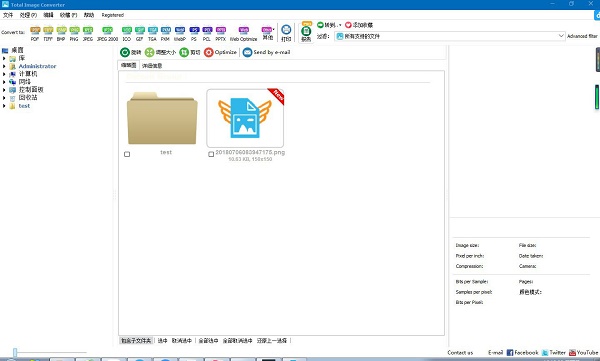Click 包含子文件夹 include subfolders button
This screenshot has width=600, height=361.
coord(136,340)
